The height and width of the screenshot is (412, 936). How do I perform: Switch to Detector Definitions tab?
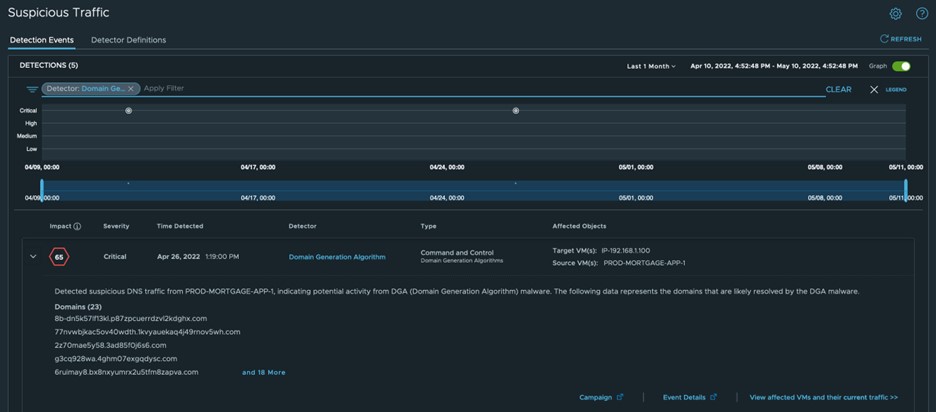coord(128,40)
